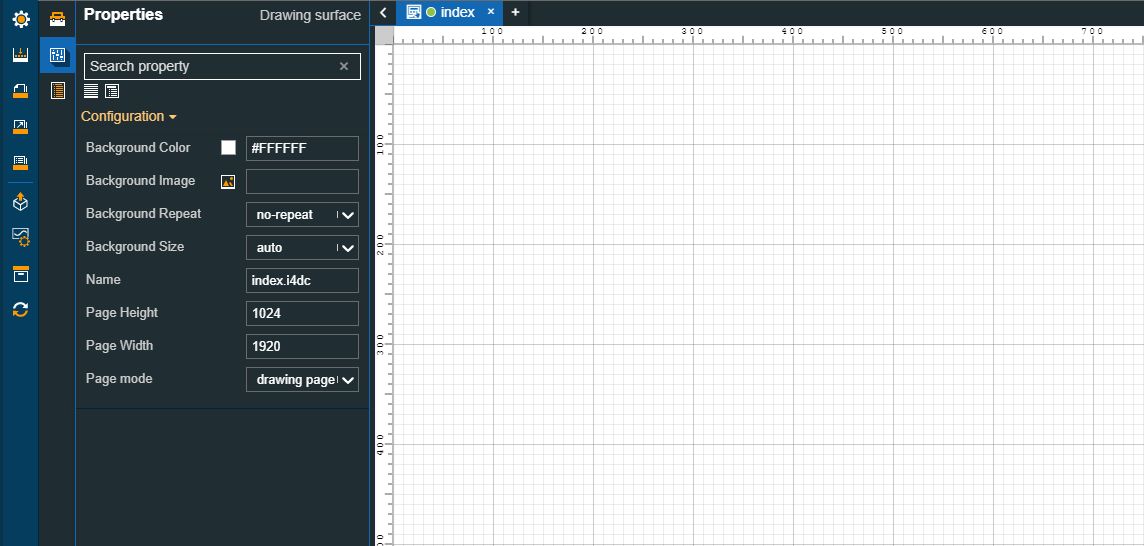Click the Background Repeat label
Screen dimensions: 1144x546
[x=144, y=214]
